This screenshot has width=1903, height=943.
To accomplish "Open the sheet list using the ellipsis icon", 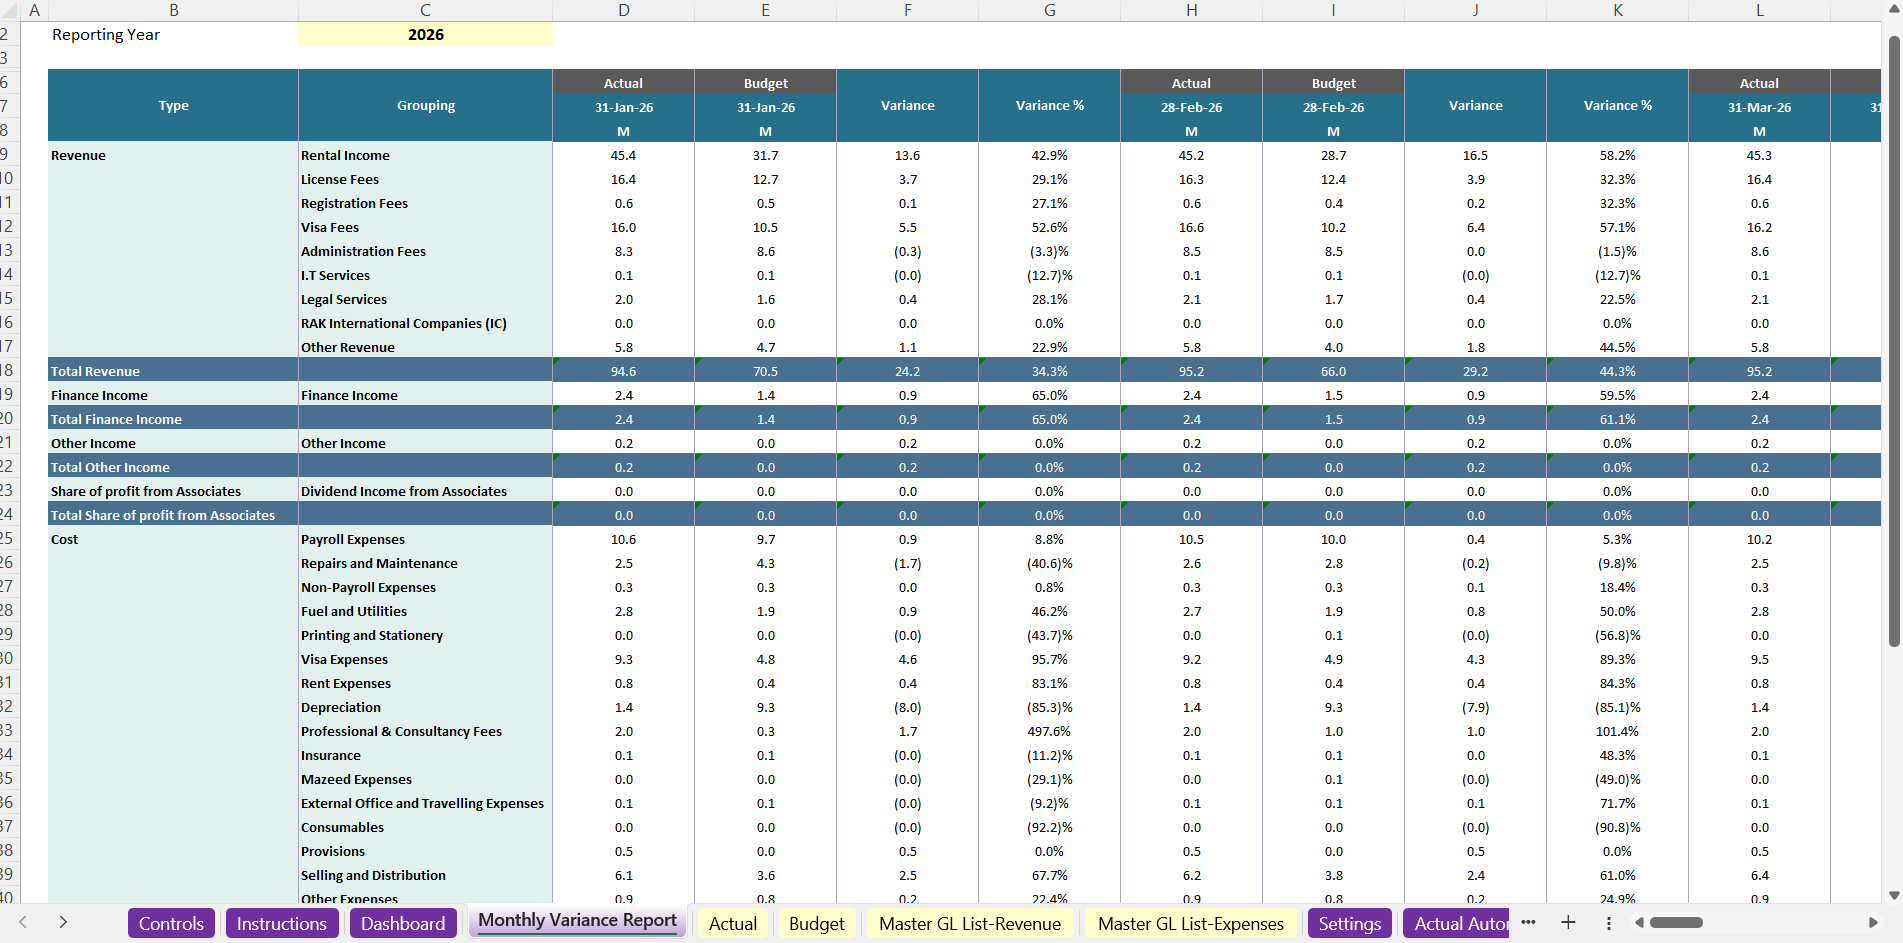I will click(1528, 923).
